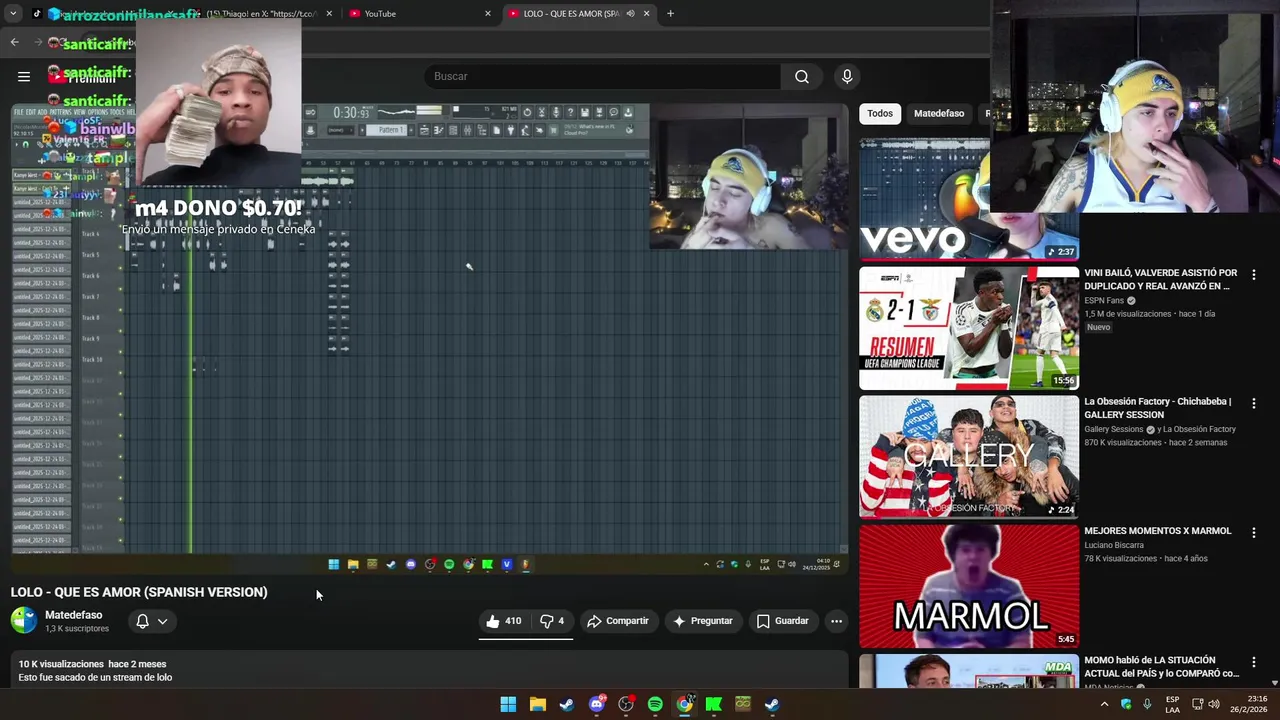Open the ESPN Resumen 2-1 thumbnail
1280x720 pixels.
tap(969, 328)
